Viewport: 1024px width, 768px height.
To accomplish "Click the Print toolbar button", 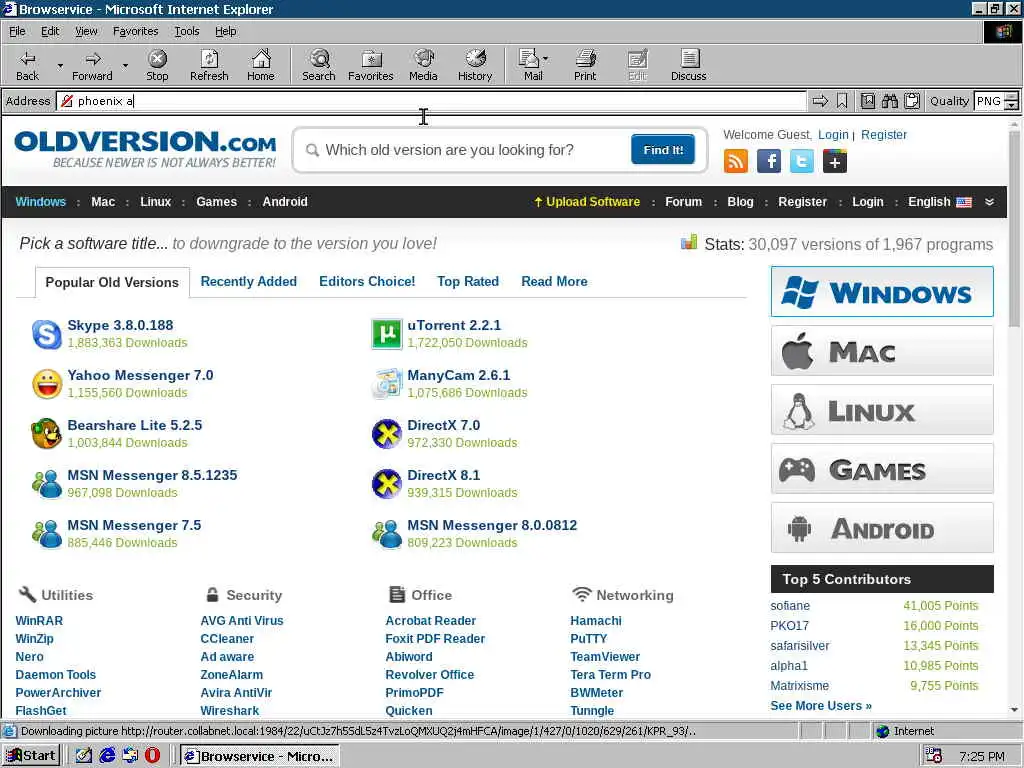I will point(585,65).
